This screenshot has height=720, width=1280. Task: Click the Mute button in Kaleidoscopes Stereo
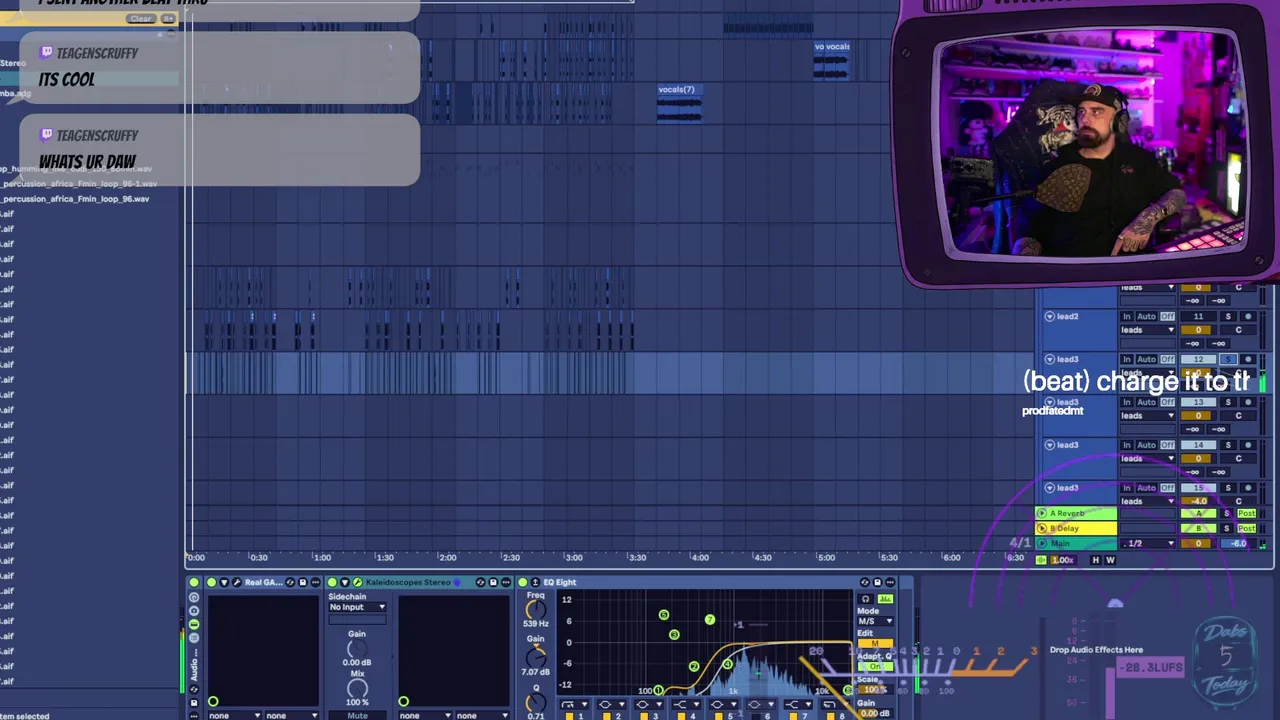point(357,716)
